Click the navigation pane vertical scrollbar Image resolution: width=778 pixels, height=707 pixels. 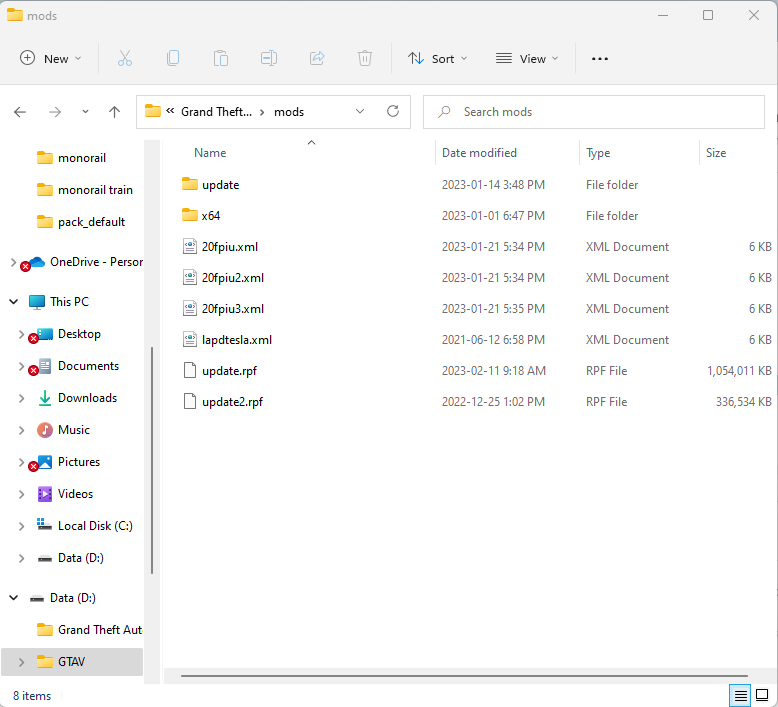(x=152, y=460)
